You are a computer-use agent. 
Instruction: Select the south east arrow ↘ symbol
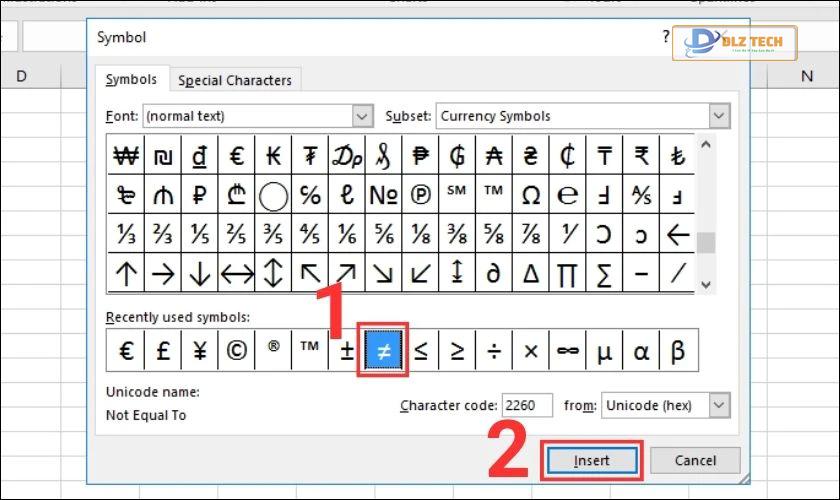point(384,273)
